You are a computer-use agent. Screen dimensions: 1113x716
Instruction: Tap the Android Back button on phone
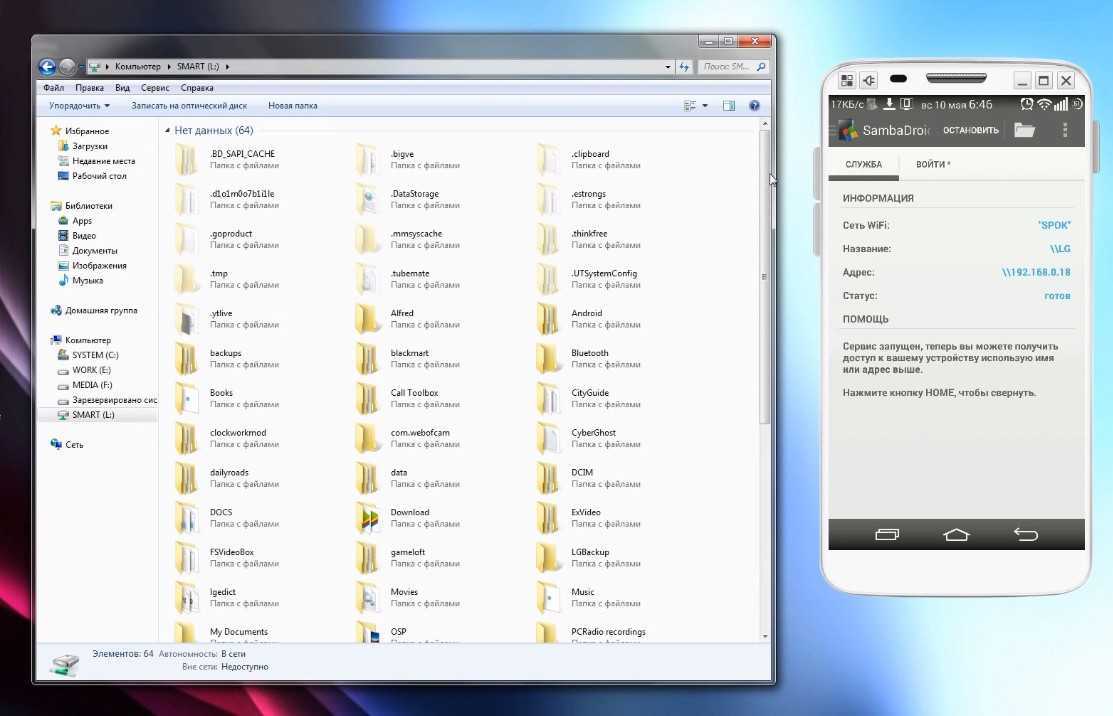1026,534
